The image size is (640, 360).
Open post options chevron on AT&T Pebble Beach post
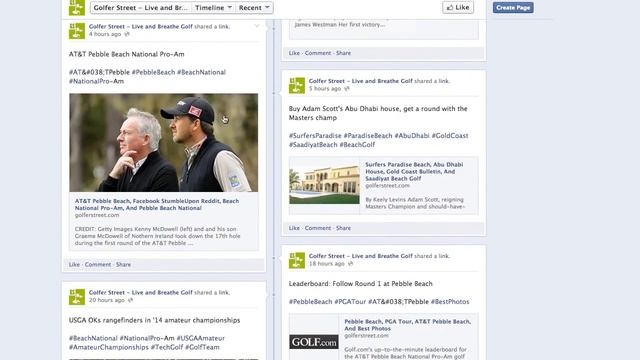coord(257,26)
